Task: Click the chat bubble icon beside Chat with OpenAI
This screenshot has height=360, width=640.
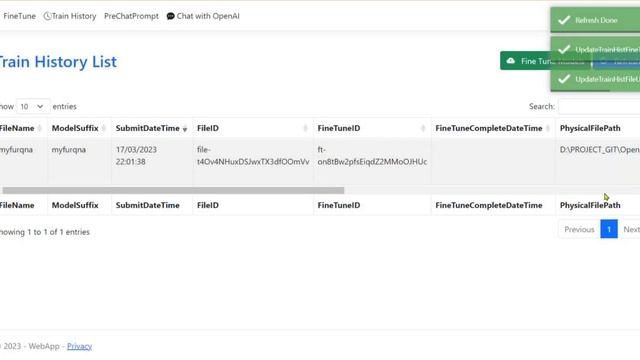Action: pyautogui.click(x=171, y=16)
